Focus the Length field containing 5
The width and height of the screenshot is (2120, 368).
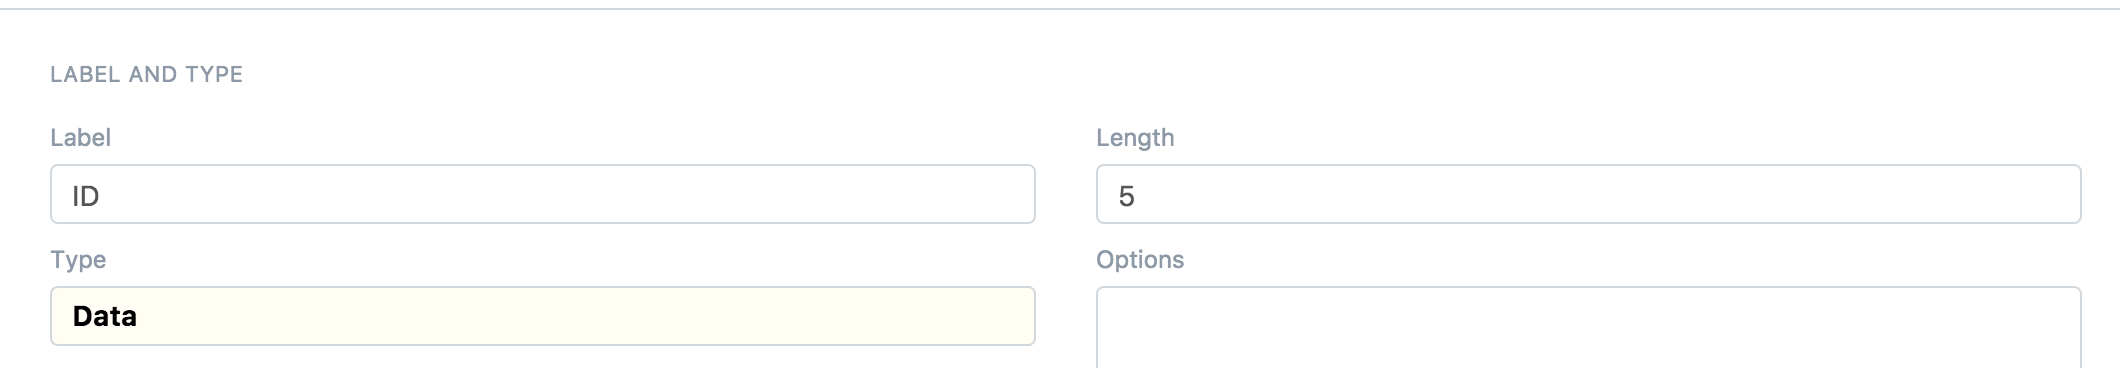1588,194
